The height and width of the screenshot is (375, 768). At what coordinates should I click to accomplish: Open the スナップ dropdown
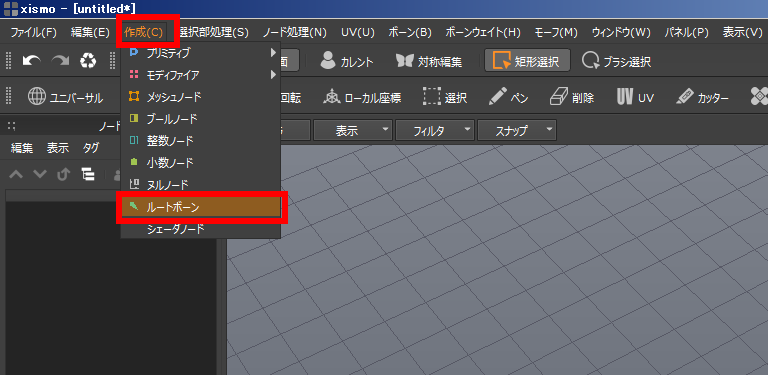(517, 130)
